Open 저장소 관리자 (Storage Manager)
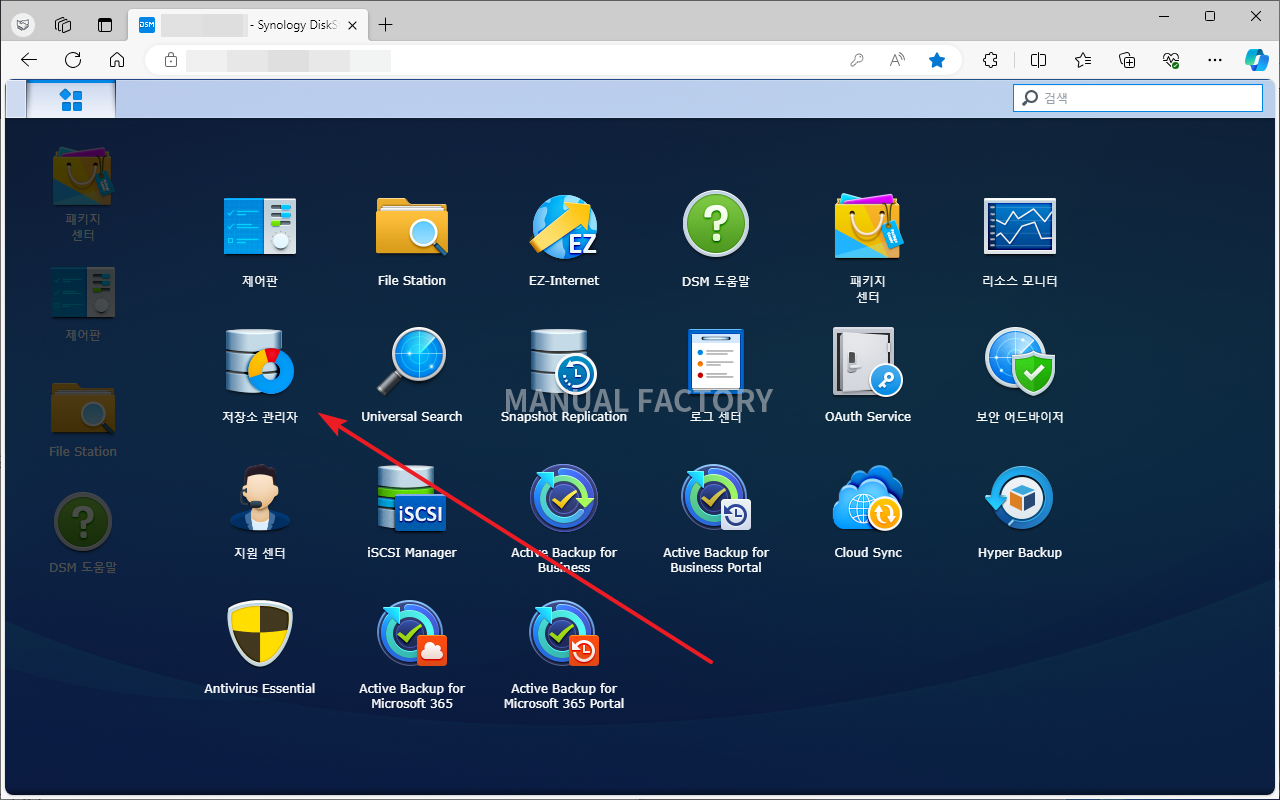This screenshot has width=1280, height=800. point(260,360)
